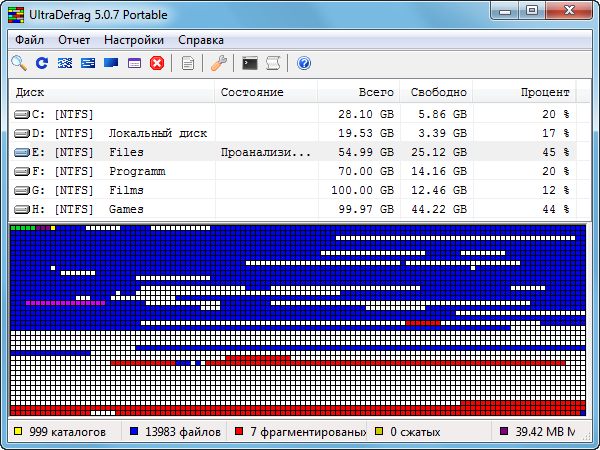Click the Optimize MFT toolbar icon
This screenshot has height=450, width=600.
pyautogui.click(x=134, y=63)
